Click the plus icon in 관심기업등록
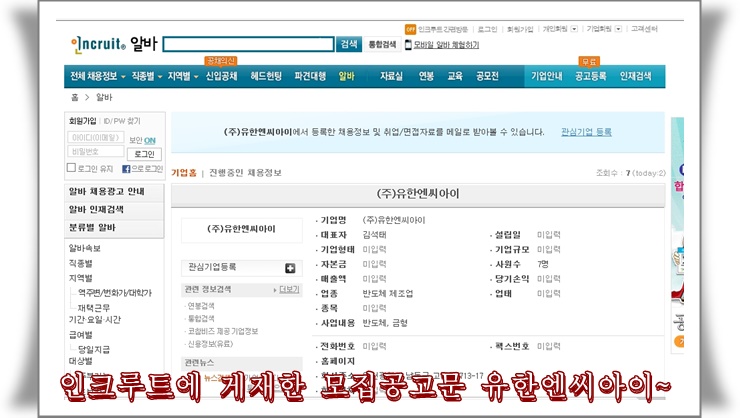Viewport: 740px width, 418px height. tap(290, 268)
